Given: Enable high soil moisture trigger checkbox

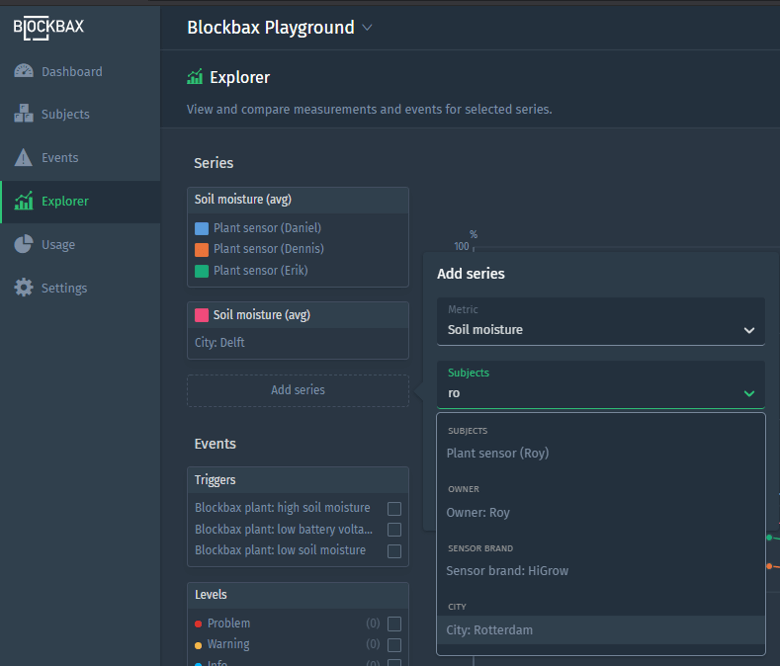Looking at the screenshot, I should pyautogui.click(x=394, y=508).
